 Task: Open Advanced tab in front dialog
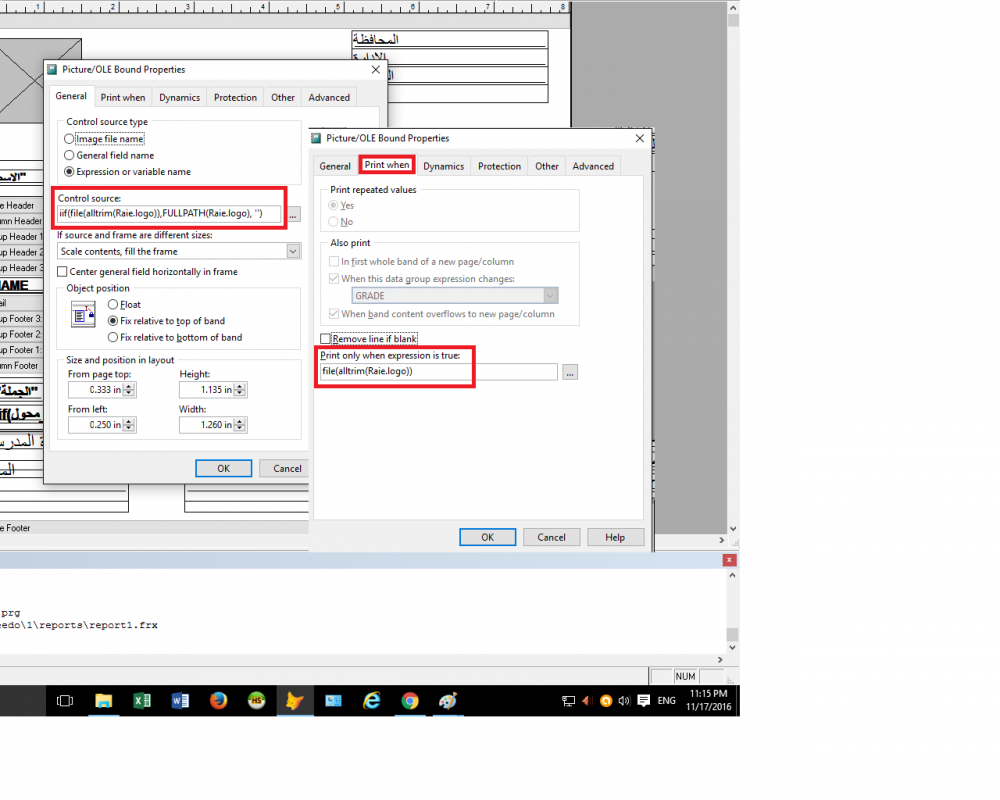593,166
